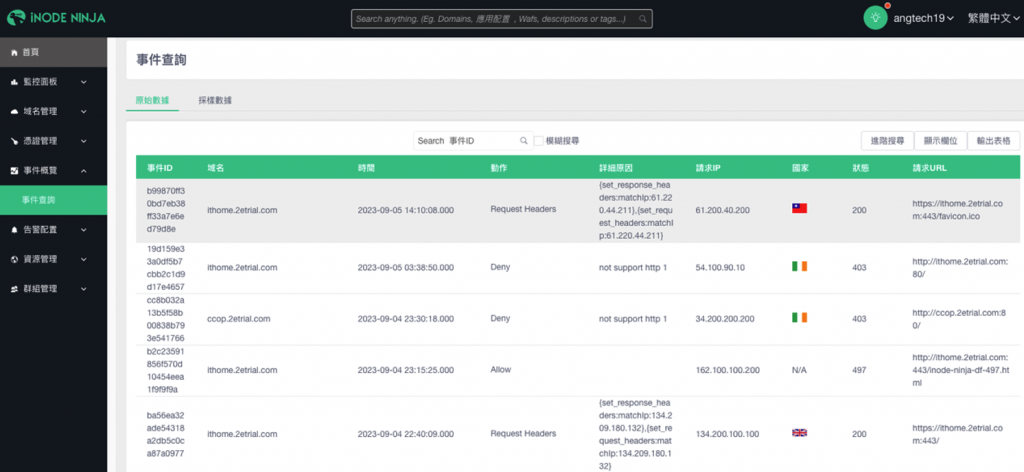Click the bell icon for 告警配置
Image resolution: width=1024 pixels, height=472 pixels.
tap(14, 230)
